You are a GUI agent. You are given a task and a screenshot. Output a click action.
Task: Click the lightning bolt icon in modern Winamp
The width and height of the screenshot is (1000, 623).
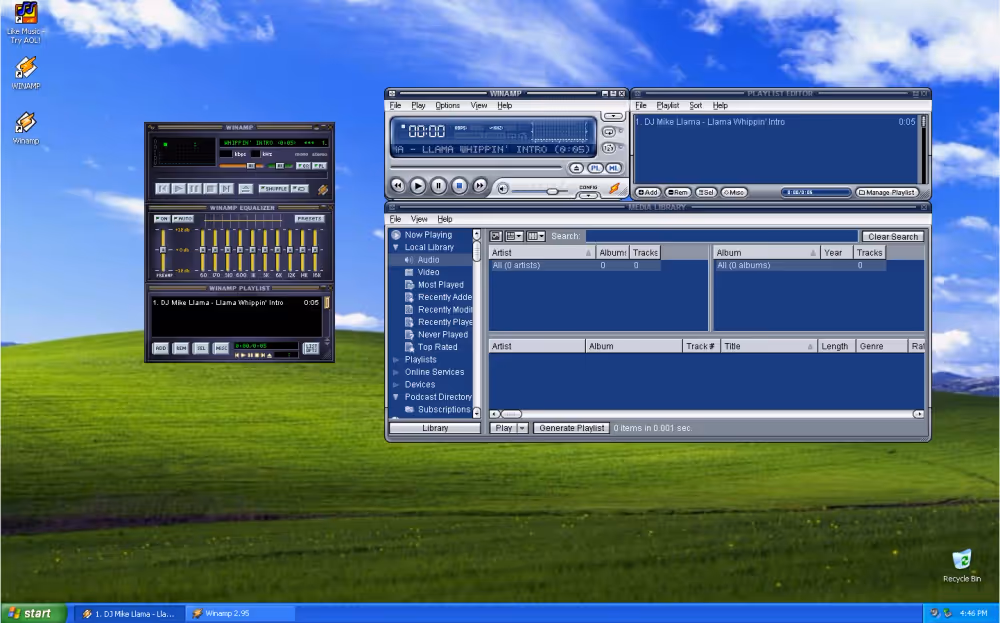[615, 187]
